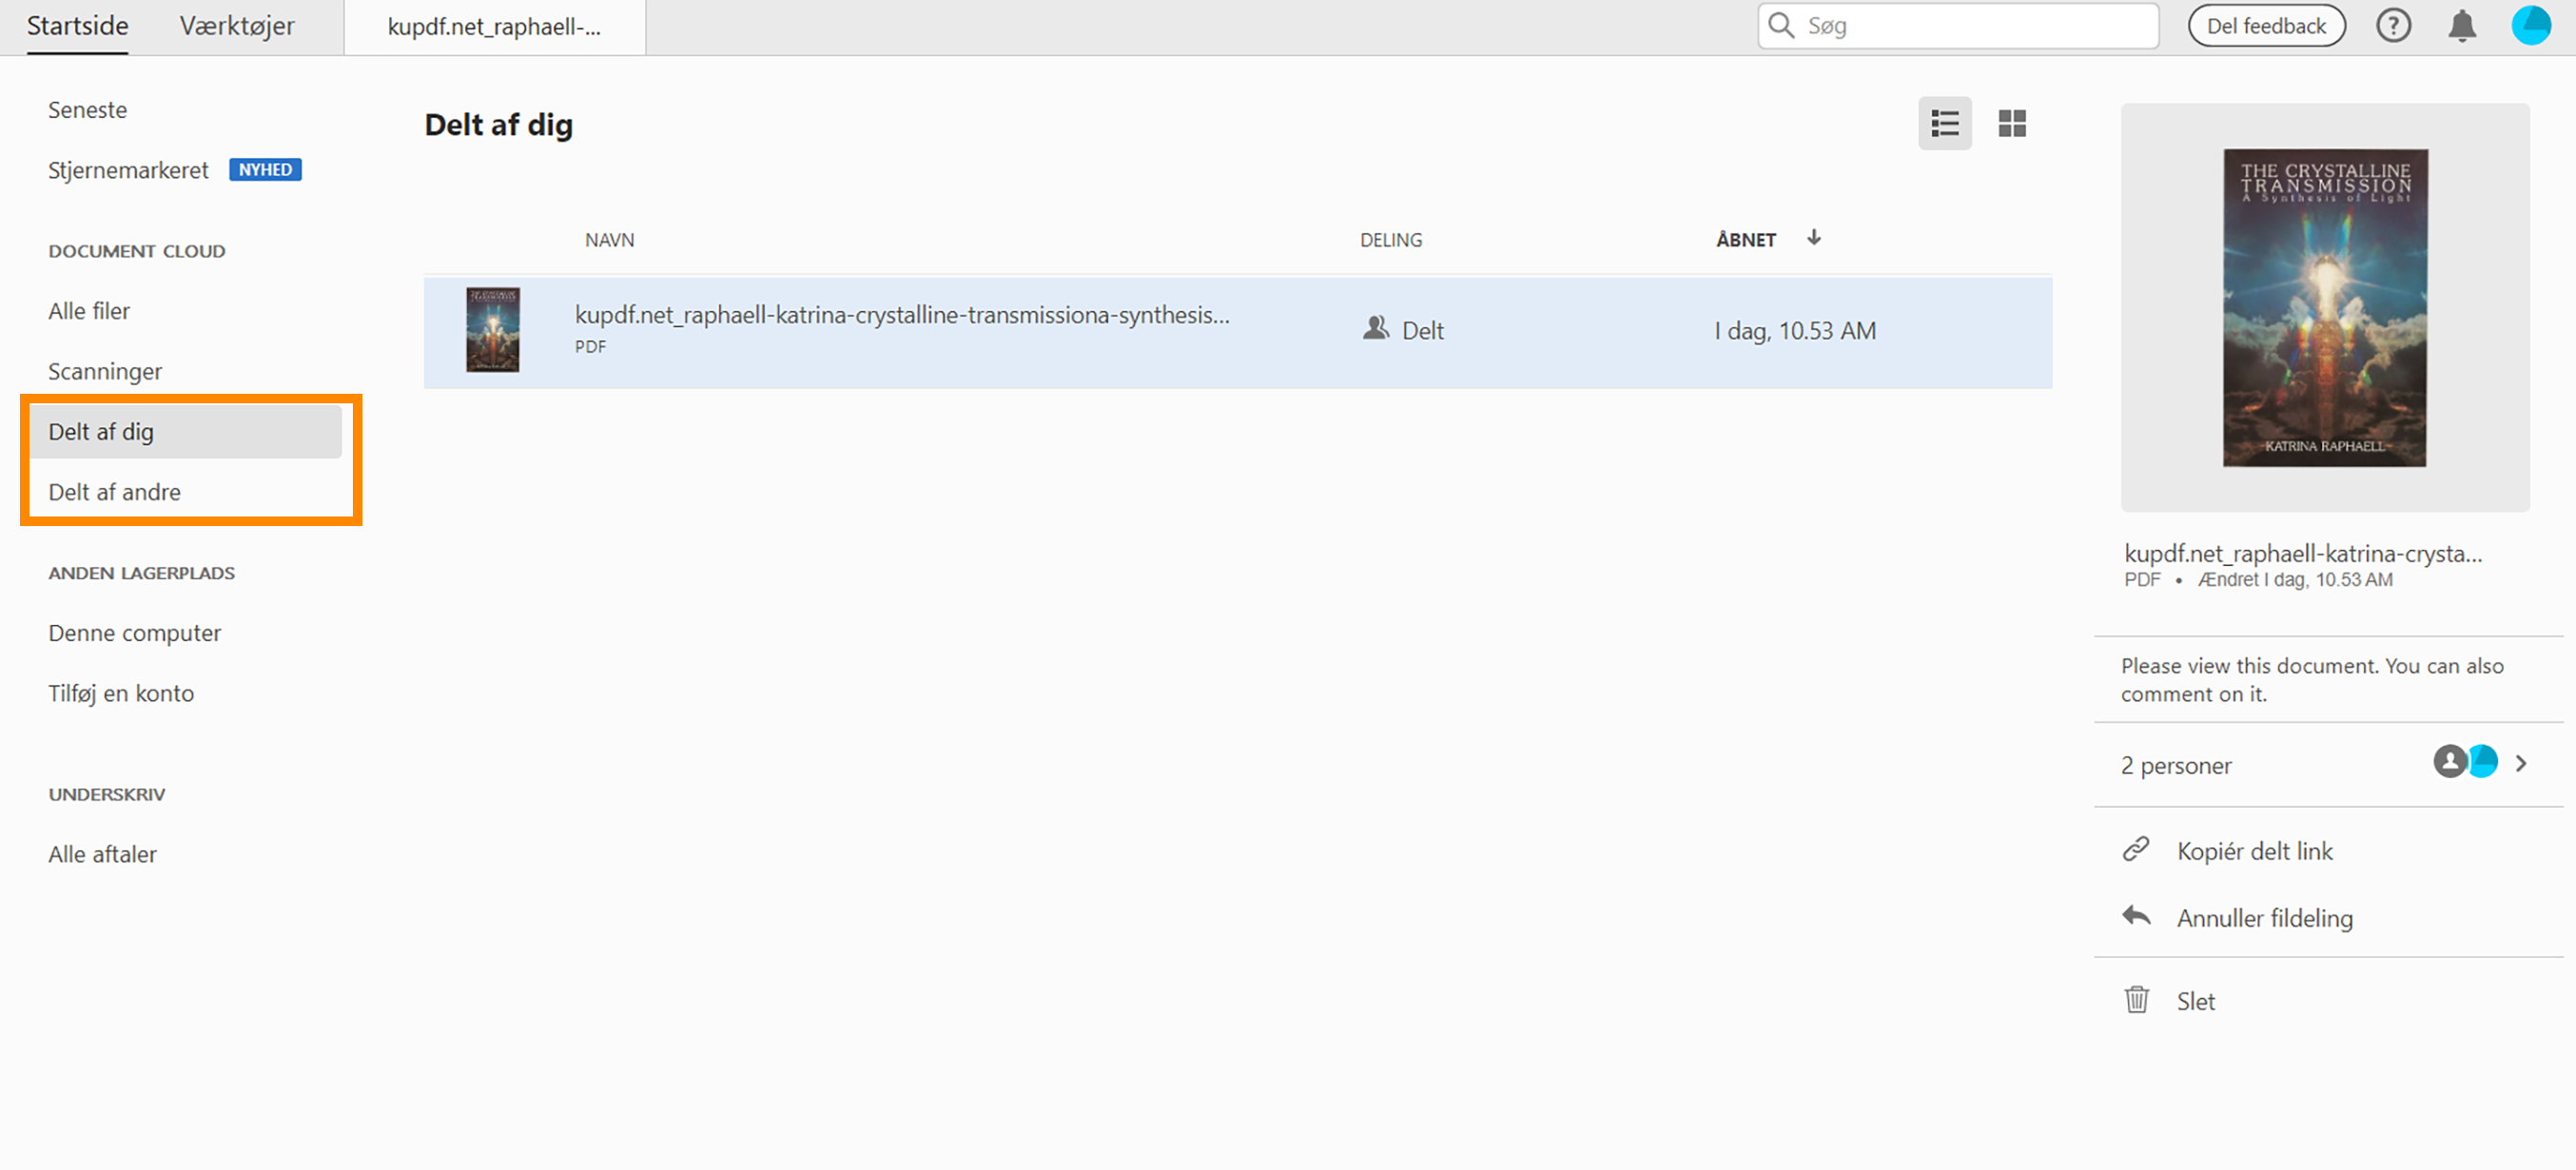Select Stjernemarkeret in the sidebar
Viewport: 2576px width, 1170px height.
pos(128,170)
